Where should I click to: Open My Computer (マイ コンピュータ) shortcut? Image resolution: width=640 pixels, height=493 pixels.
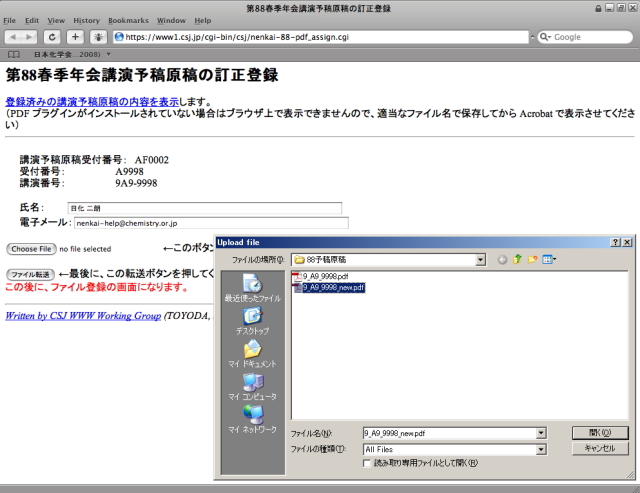pos(252,386)
